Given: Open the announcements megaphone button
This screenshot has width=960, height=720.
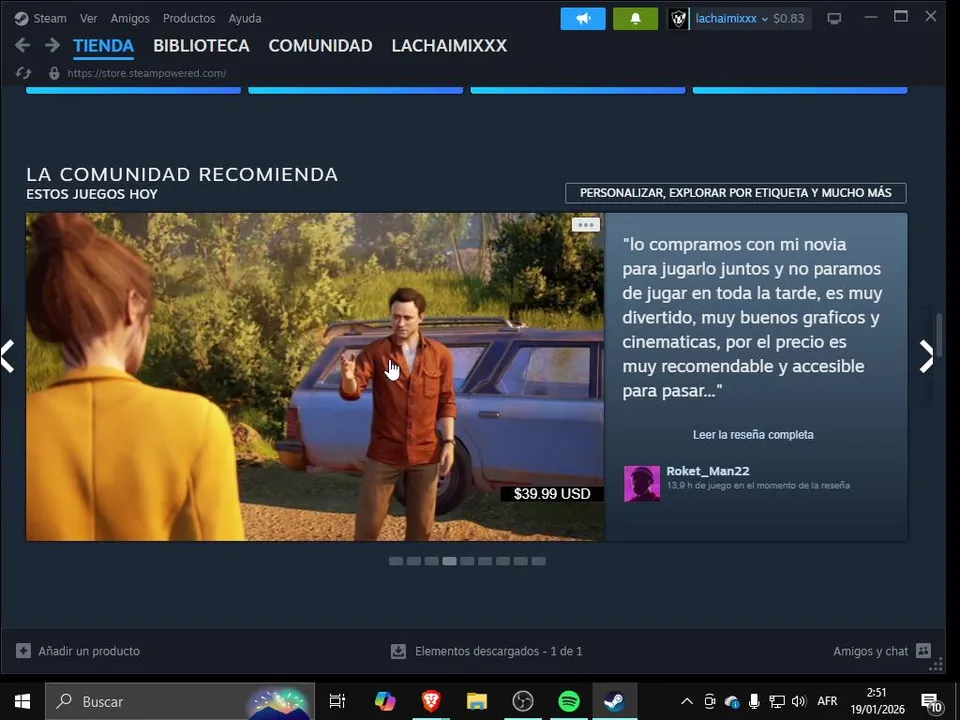Looking at the screenshot, I should (583, 18).
